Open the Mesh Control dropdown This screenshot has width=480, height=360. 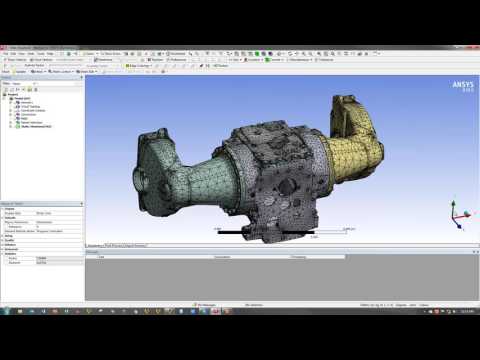[61, 71]
